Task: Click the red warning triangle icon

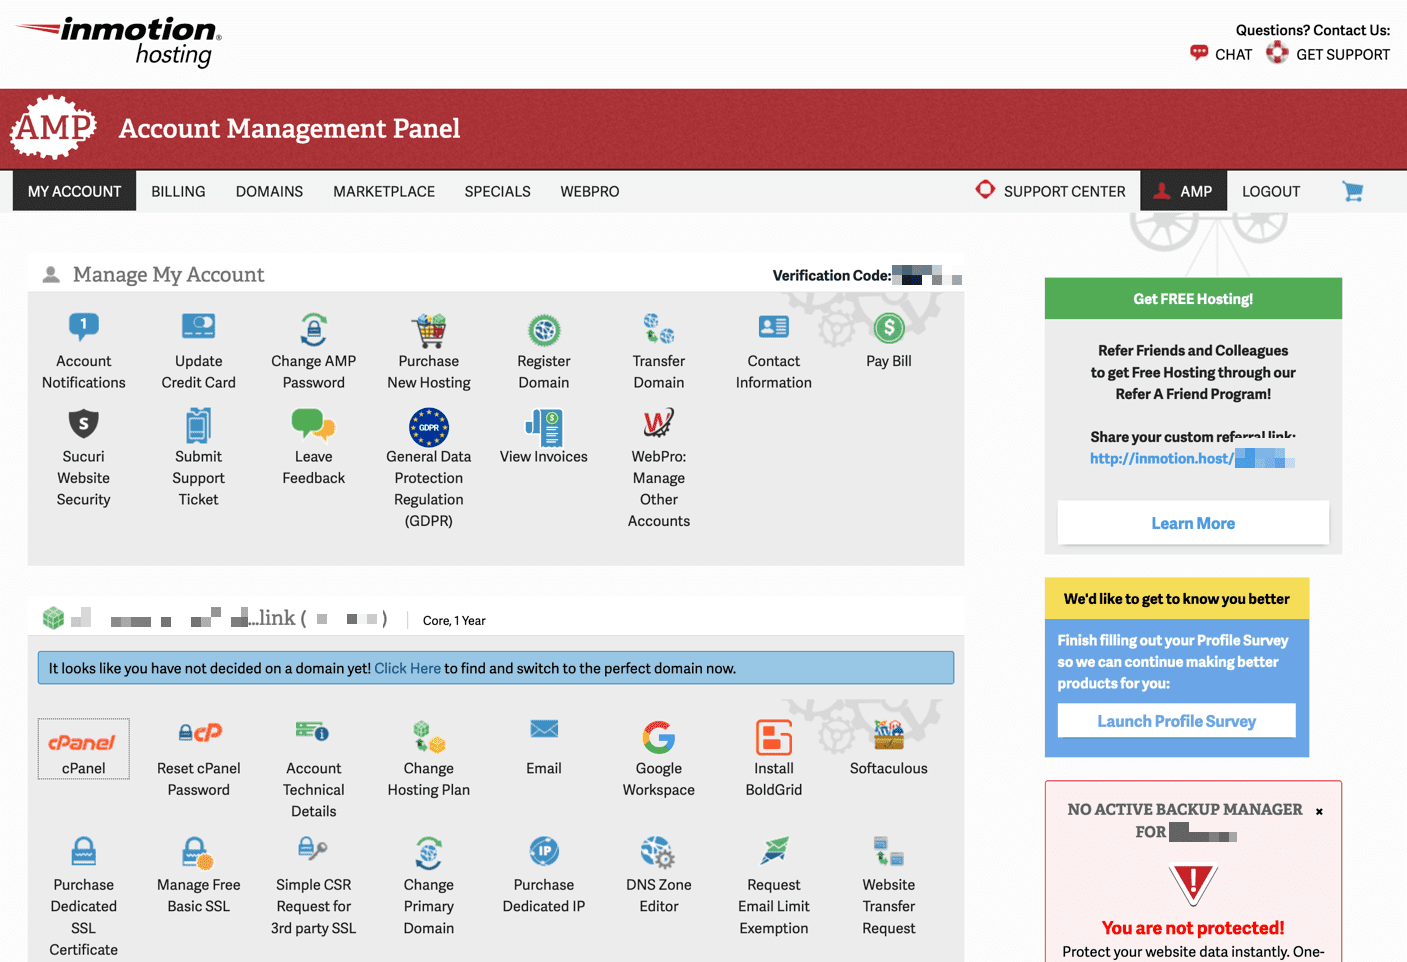Action: point(1193,884)
